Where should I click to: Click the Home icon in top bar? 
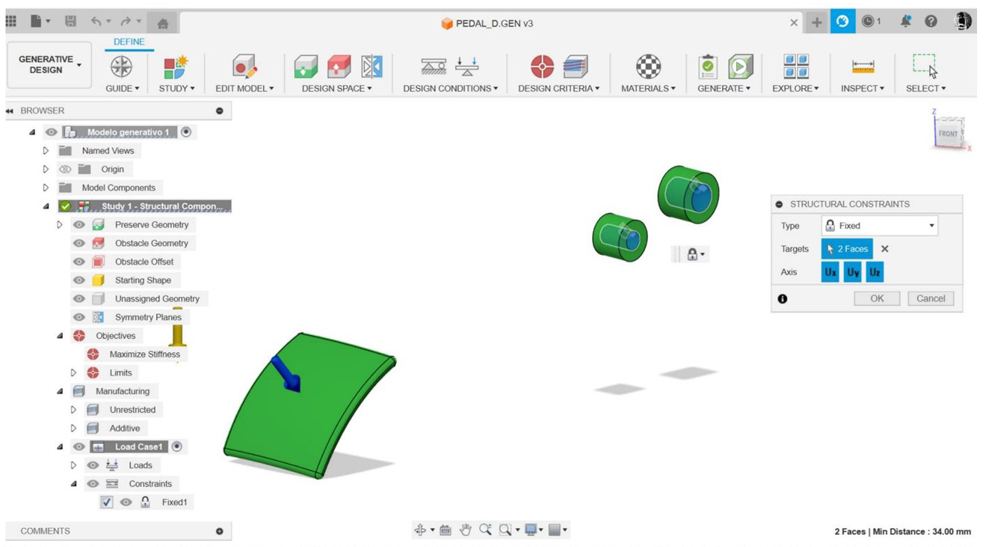162,22
